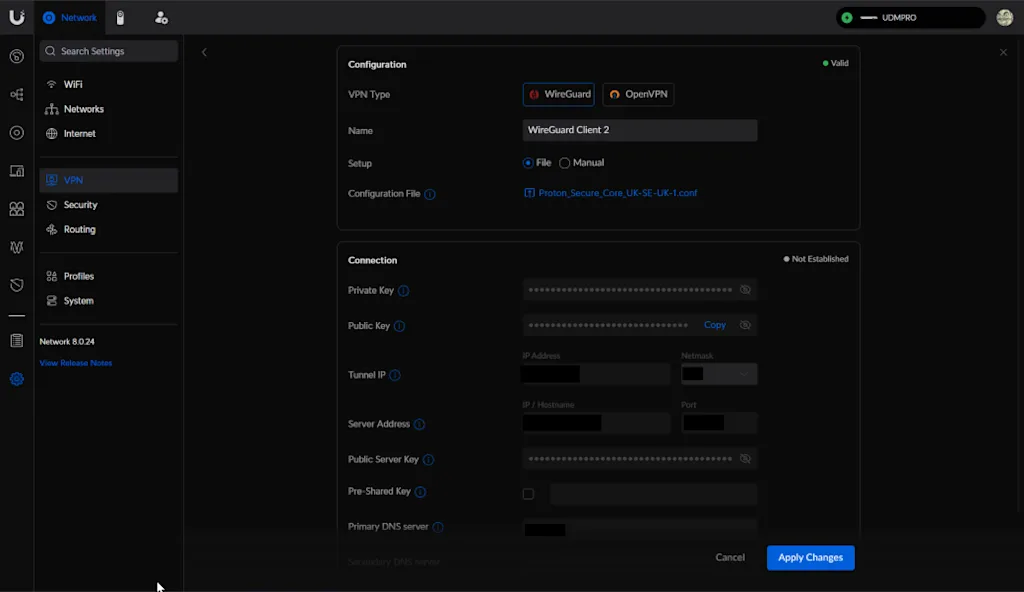
Task: Show Tunnel IP info tooltip
Action: [x=394, y=375]
